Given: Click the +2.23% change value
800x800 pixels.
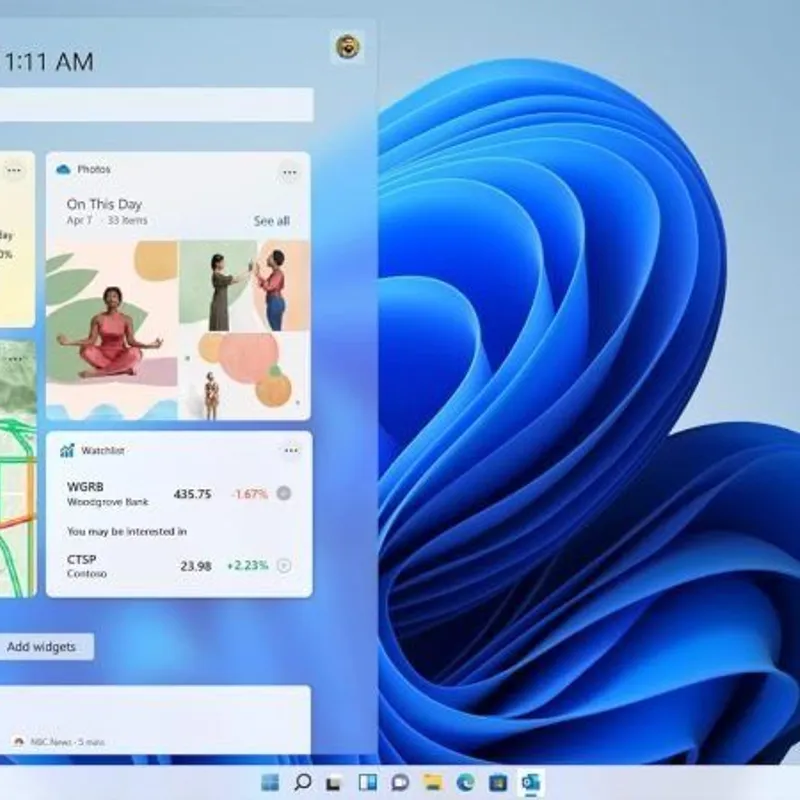Looking at the screenshot, I should [x=247, y=565].
